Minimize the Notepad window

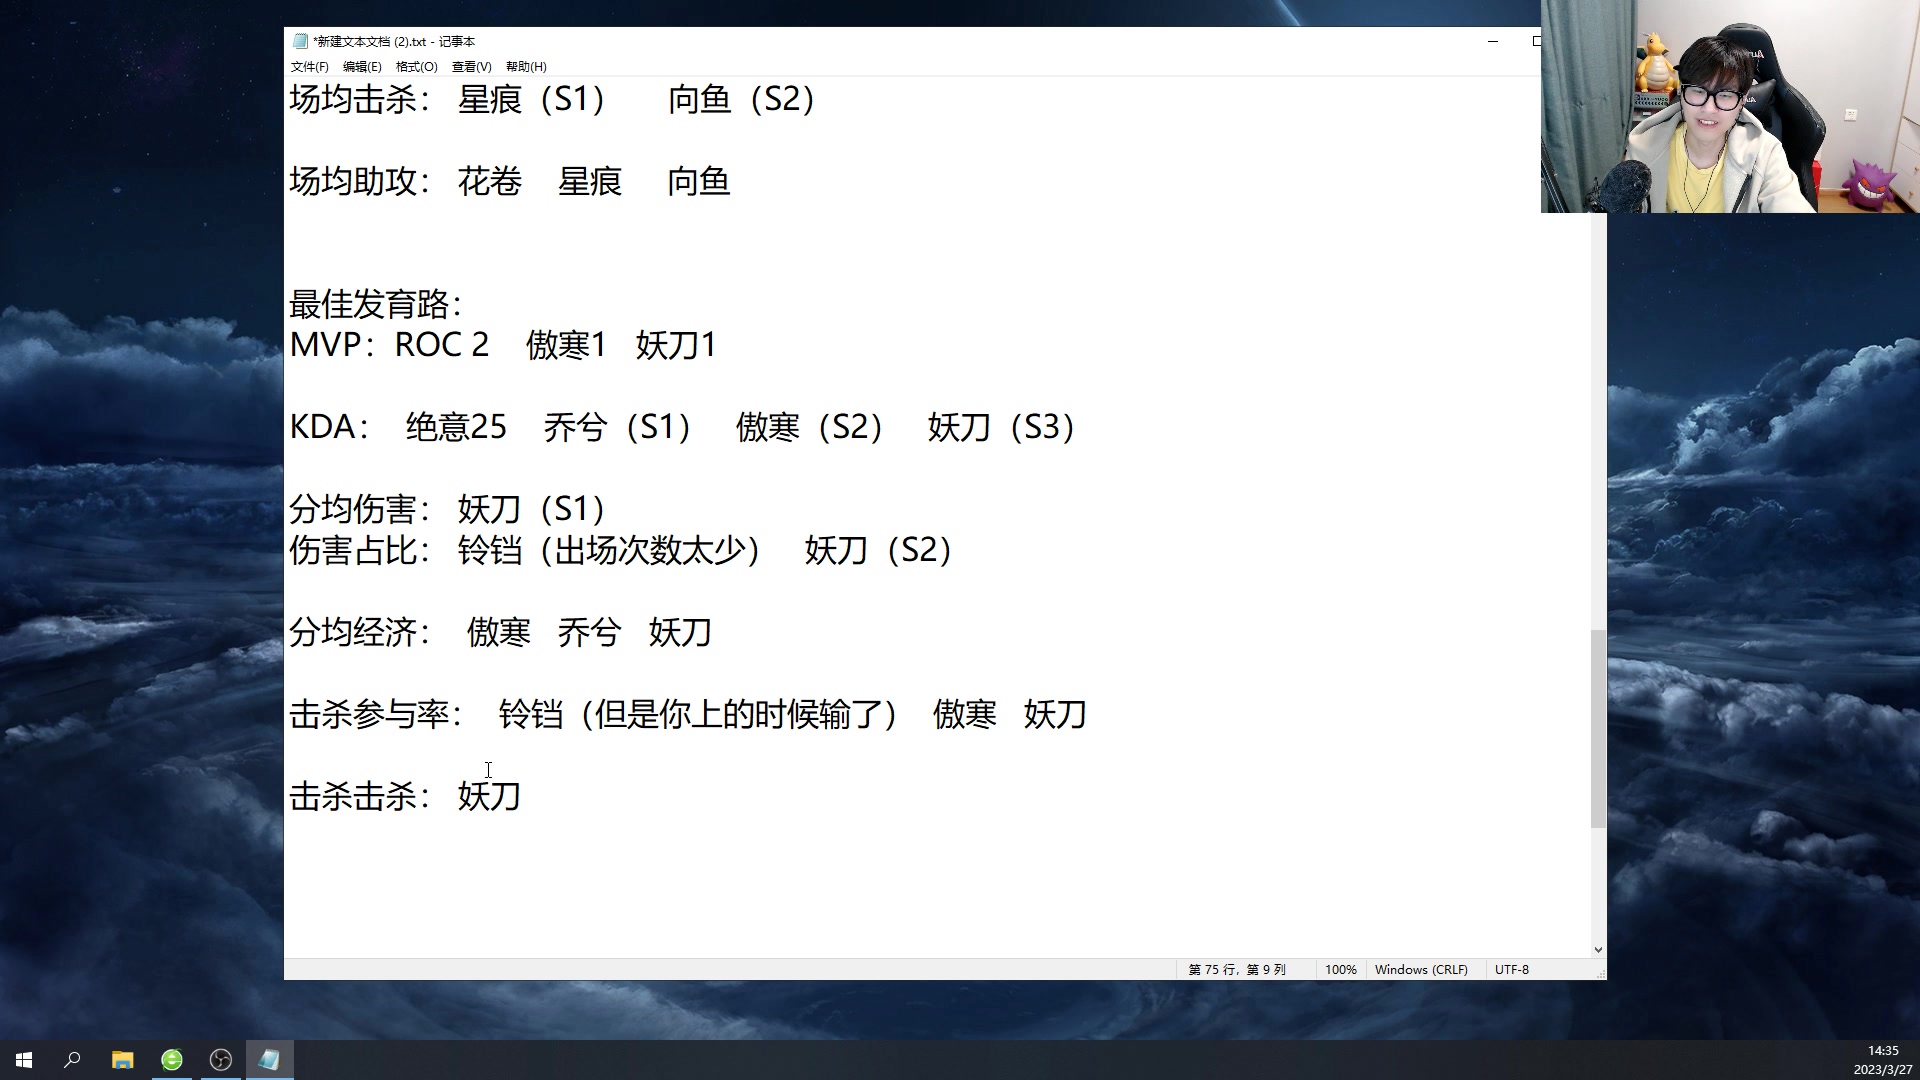(1493, 41)
